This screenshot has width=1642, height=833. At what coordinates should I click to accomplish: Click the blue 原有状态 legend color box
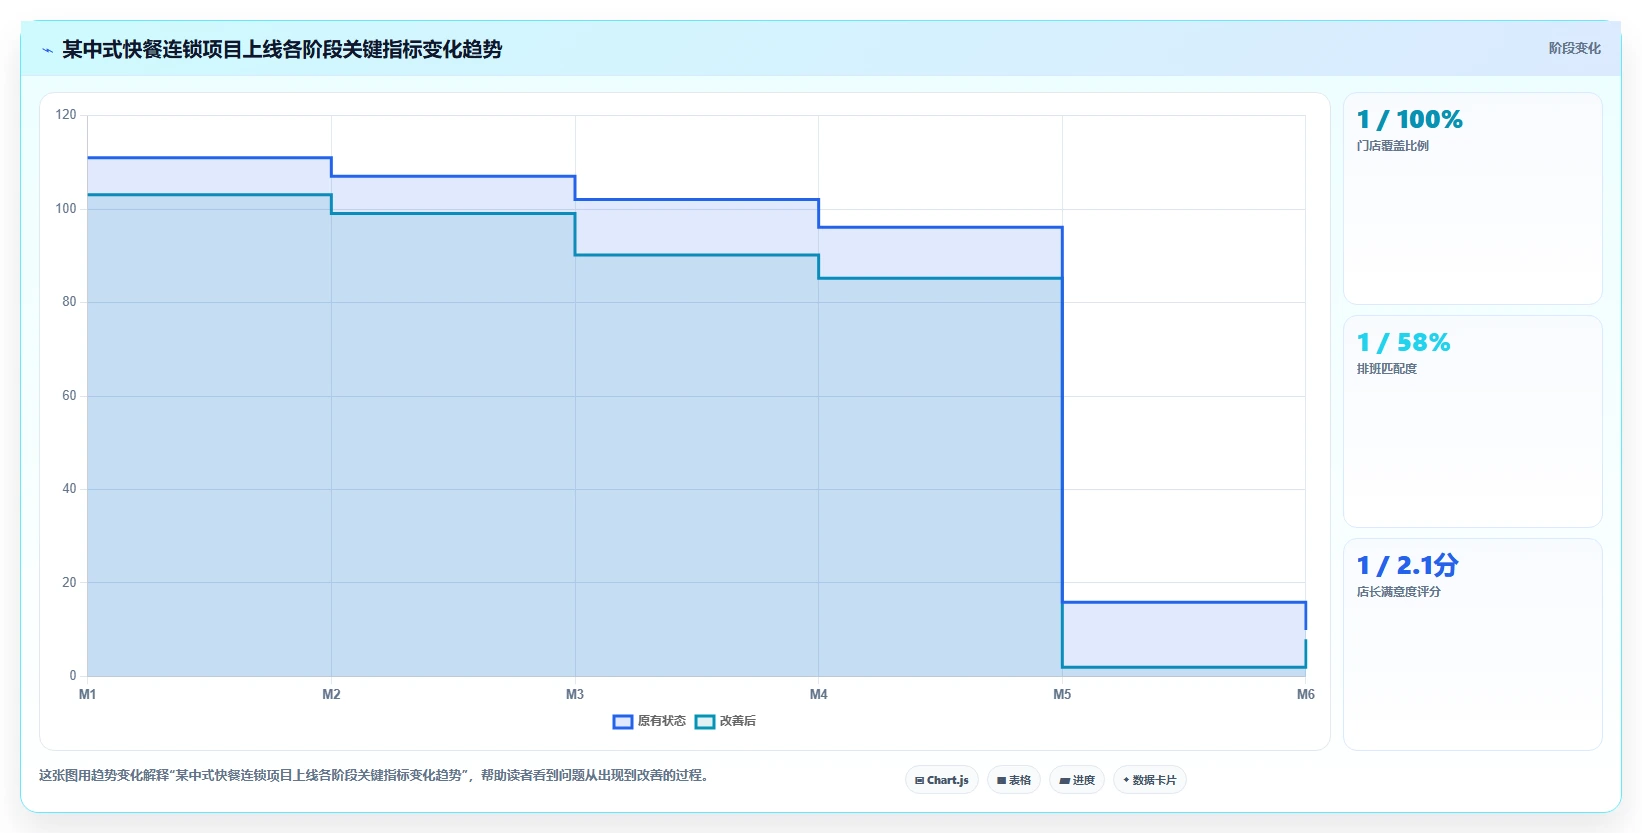click(x=623, y=721)
